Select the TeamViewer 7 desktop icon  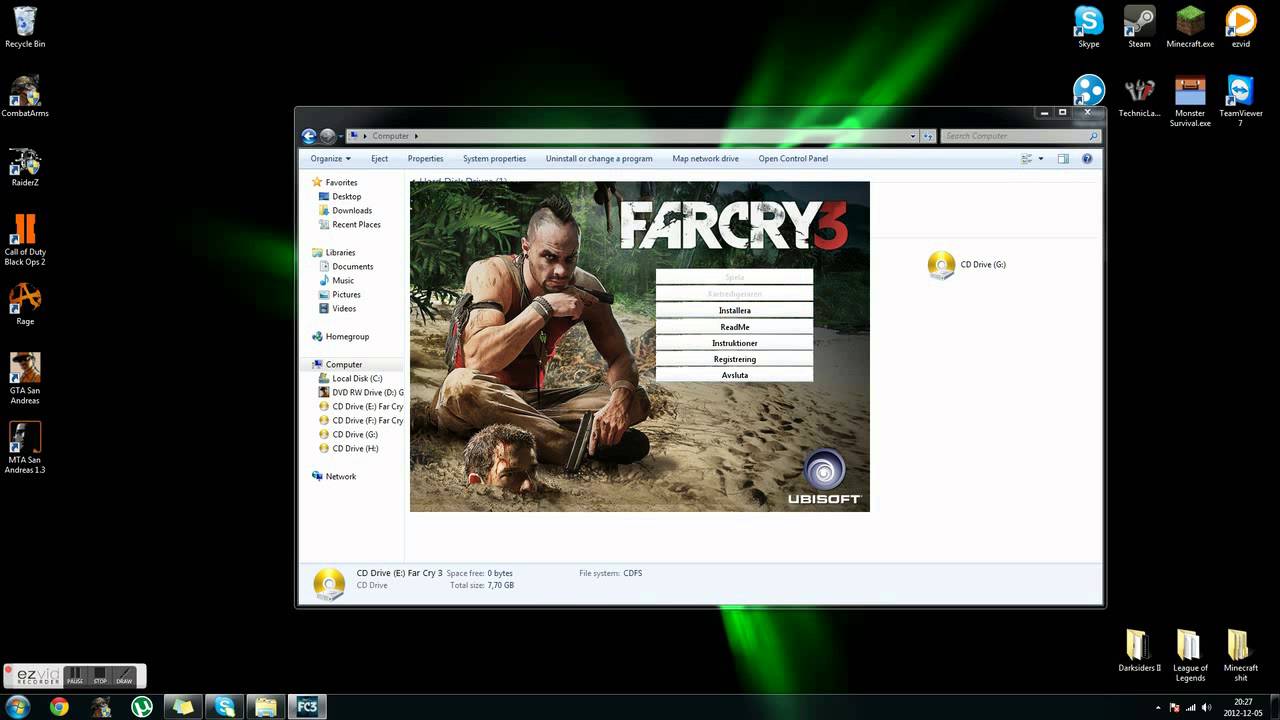1241,101
